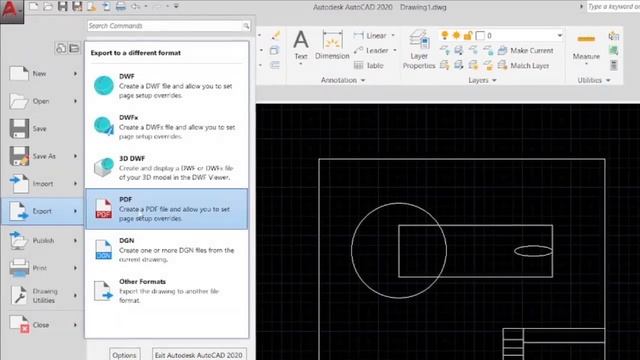Click the Options button

(x=124, y=355)
